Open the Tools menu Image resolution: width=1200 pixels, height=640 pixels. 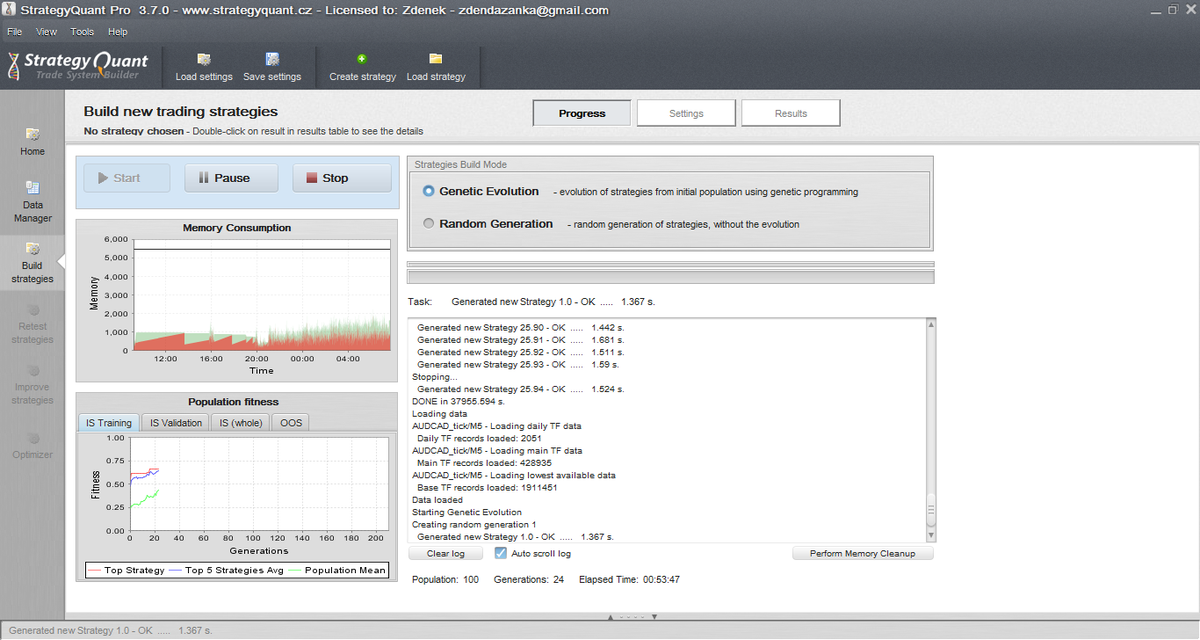tap(83, 32)
